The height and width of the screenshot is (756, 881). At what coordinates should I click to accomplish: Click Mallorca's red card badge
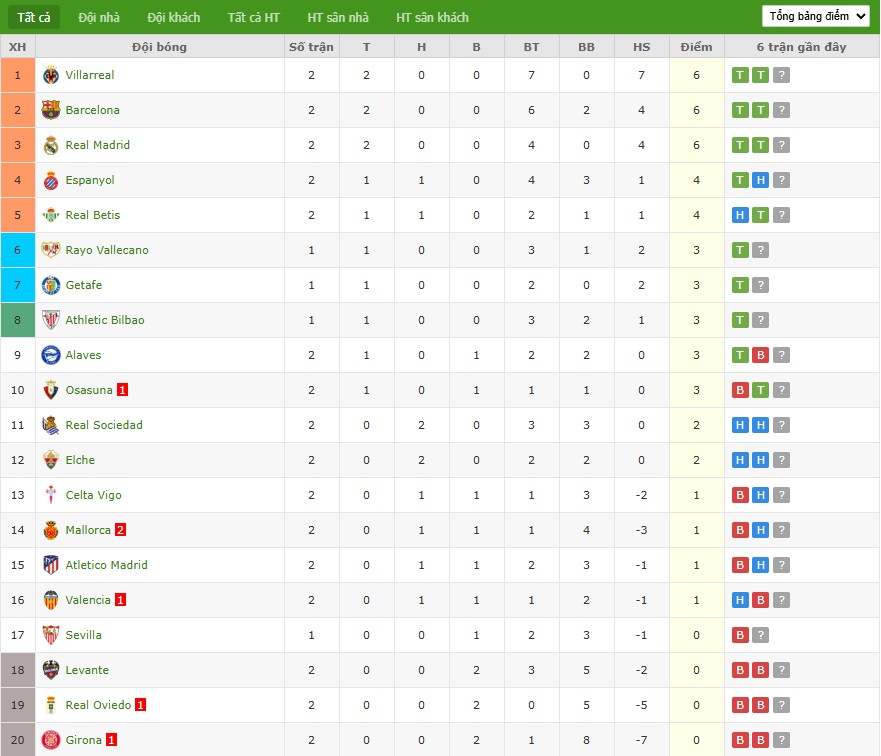click(x=121, y=530)
